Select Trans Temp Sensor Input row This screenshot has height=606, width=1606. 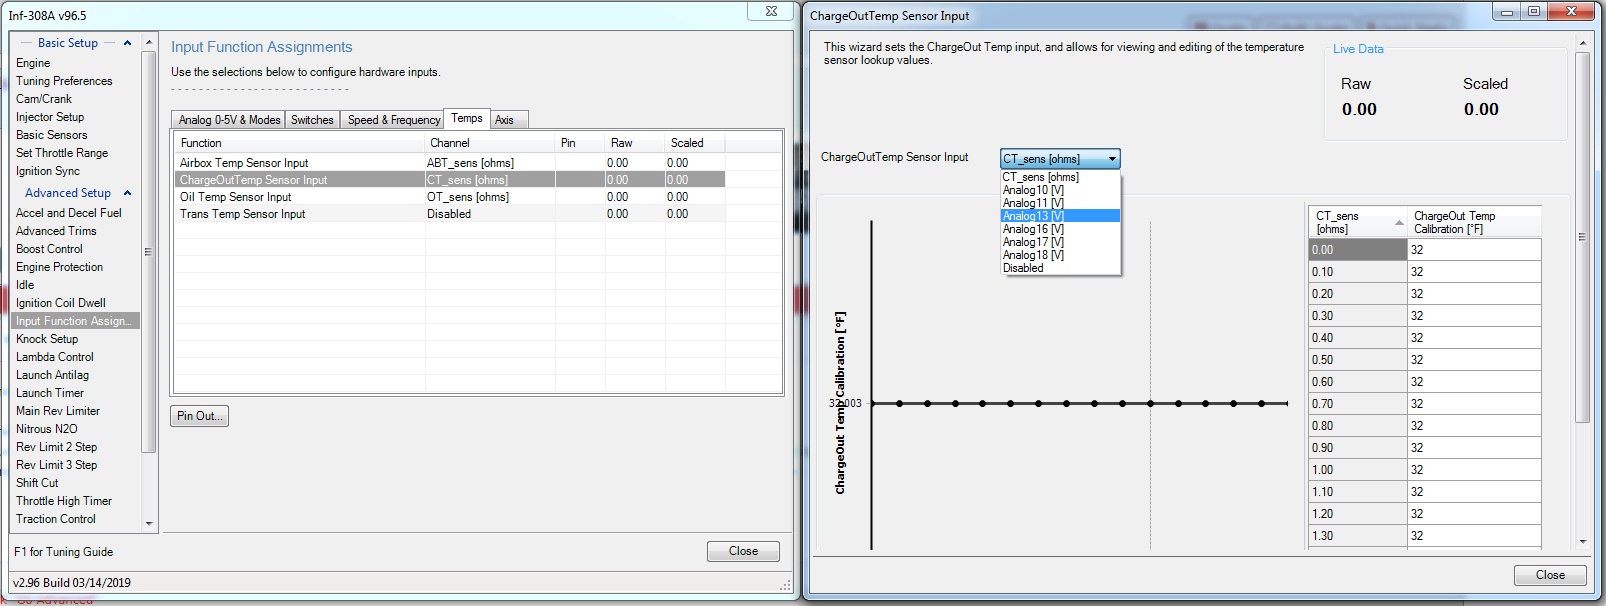pyautogui.click(x=450, y=214)
